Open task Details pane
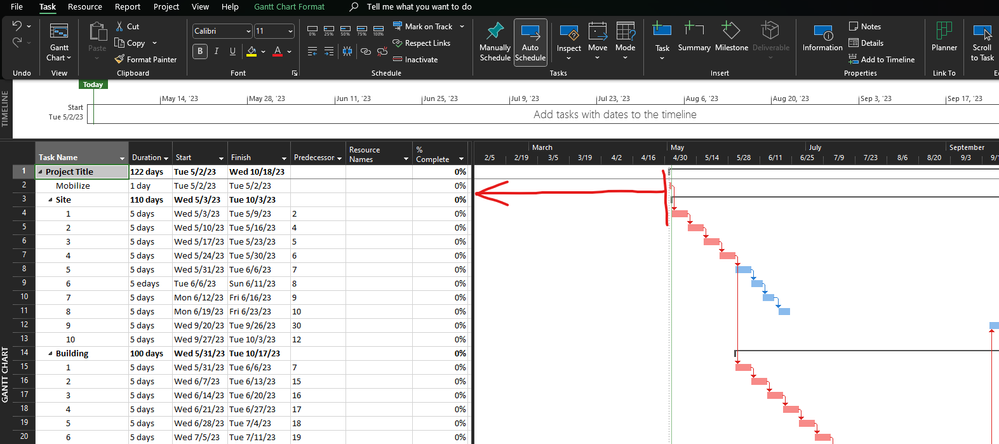999x444 pixels. click(x=866, y=43)
